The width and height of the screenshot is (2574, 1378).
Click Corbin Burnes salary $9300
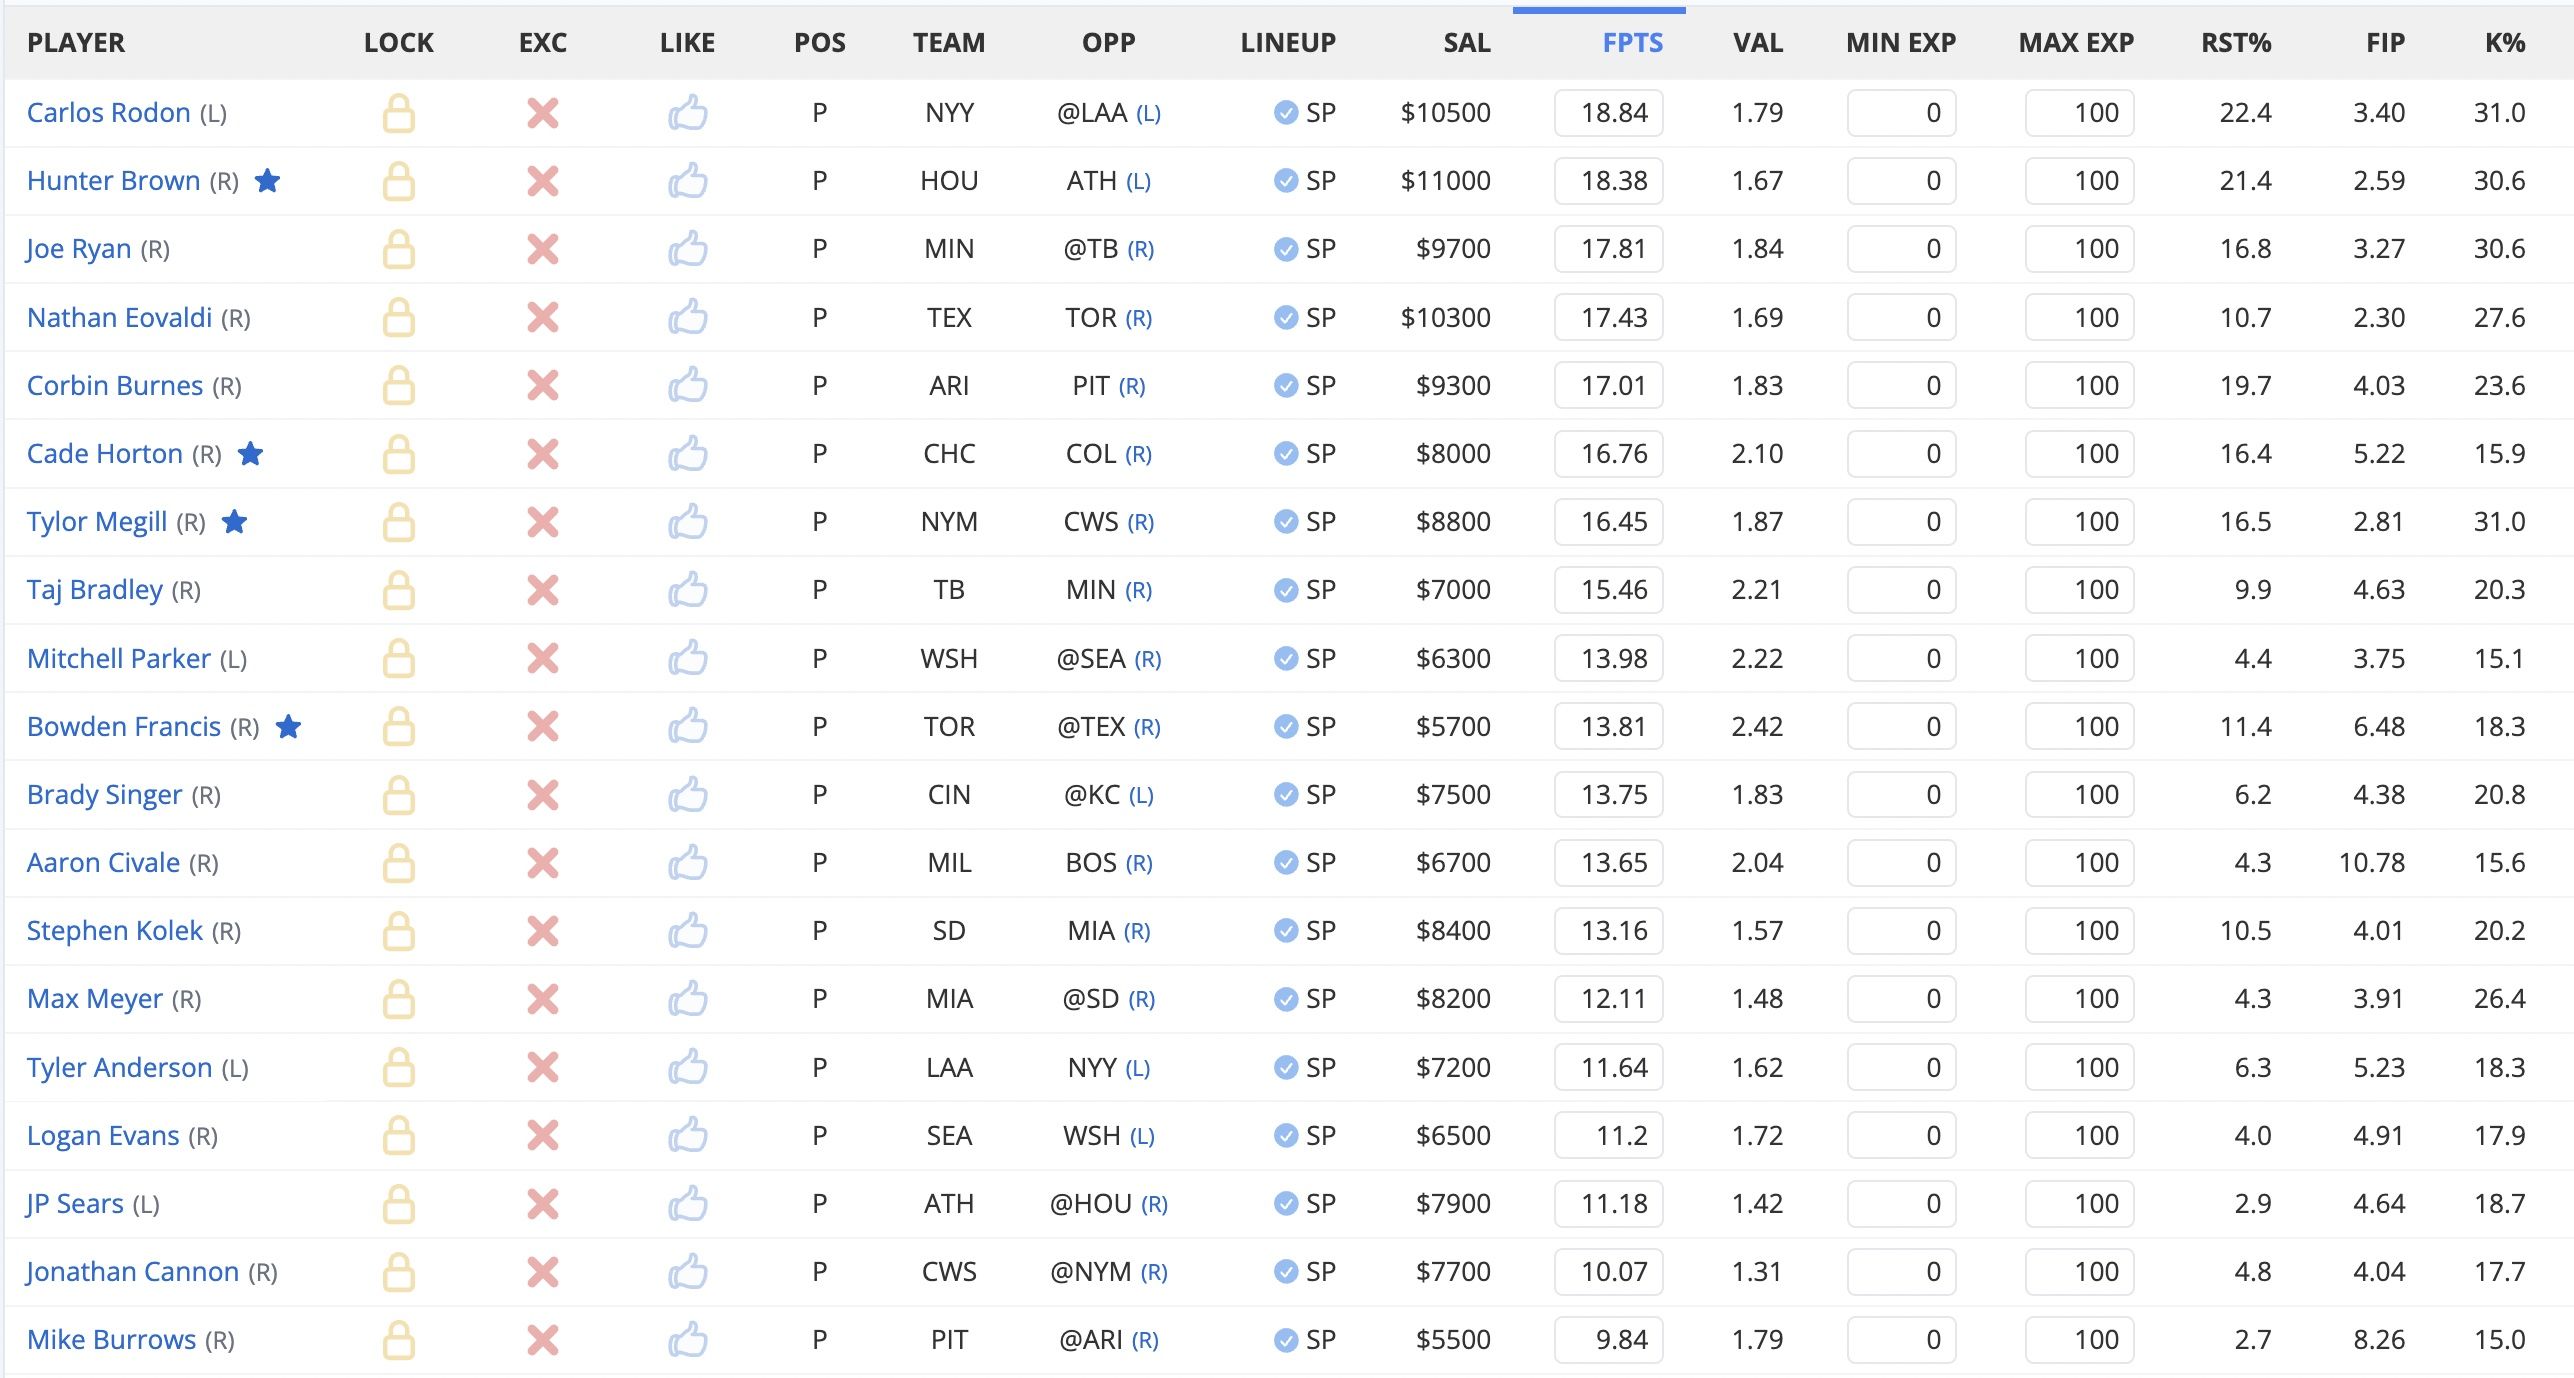tap(1453, 385)
